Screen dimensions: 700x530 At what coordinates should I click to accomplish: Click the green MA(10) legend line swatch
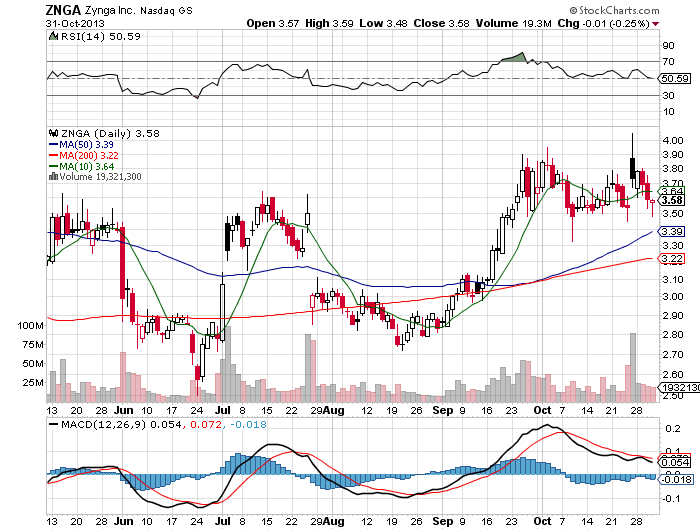pyautogui.click(x=54, y=167)
